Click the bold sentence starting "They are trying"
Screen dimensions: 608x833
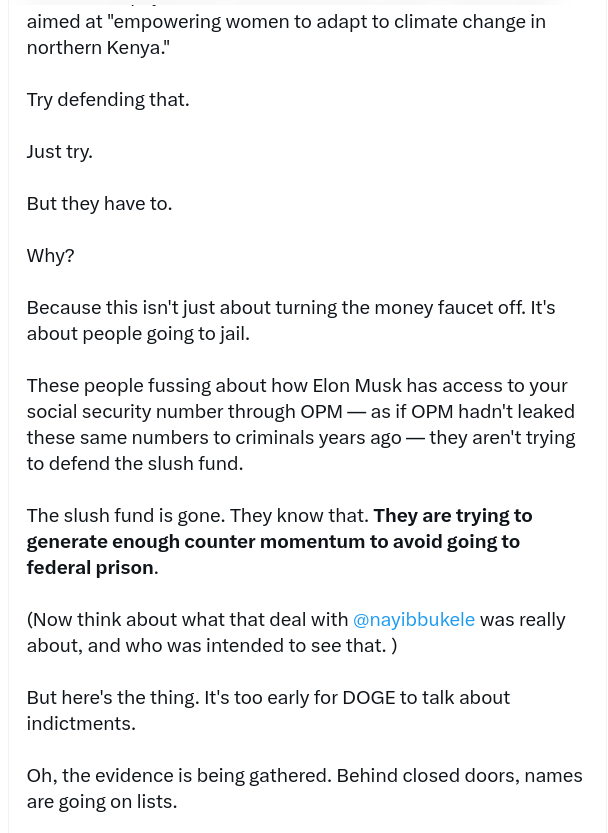(x=452, y=515)
